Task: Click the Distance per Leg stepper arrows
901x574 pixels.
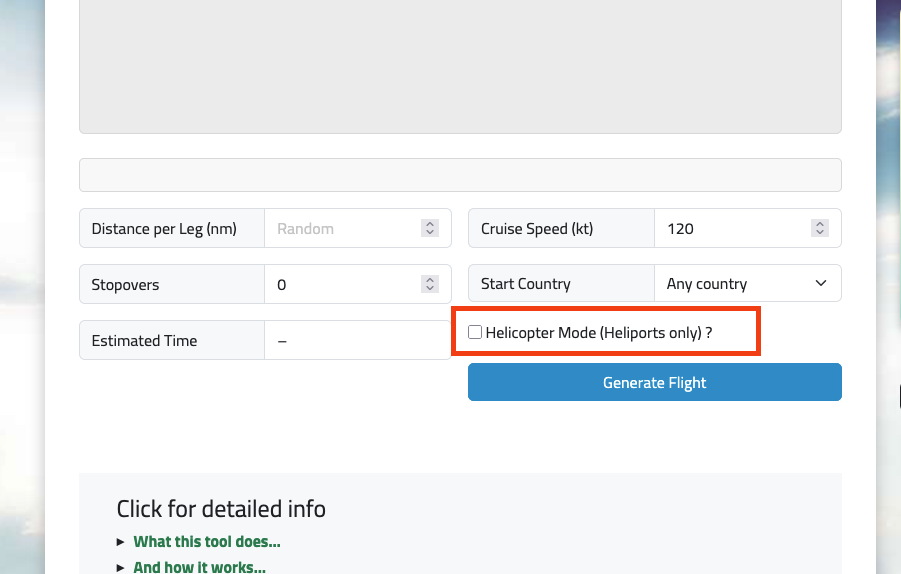Action: [430, 229]
